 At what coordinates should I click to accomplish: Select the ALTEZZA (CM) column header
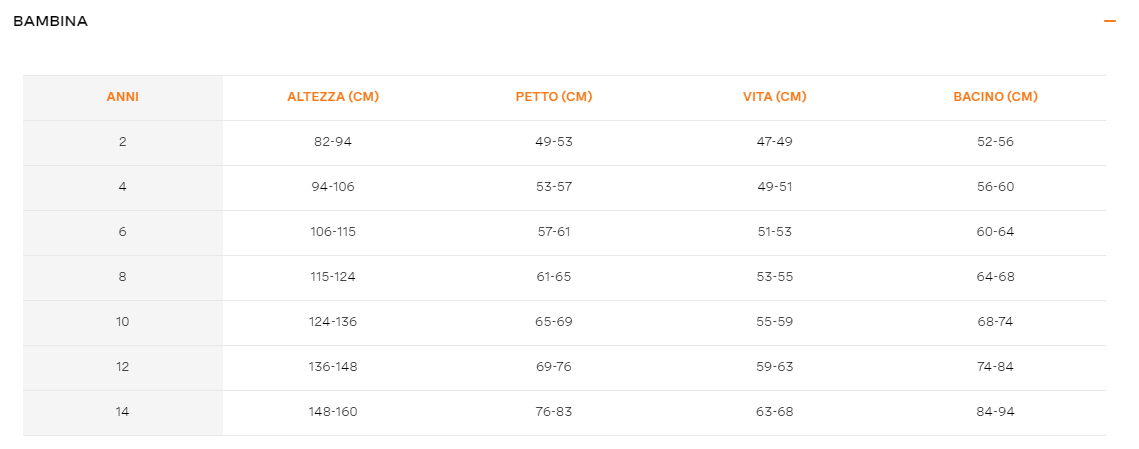point(333,97)
